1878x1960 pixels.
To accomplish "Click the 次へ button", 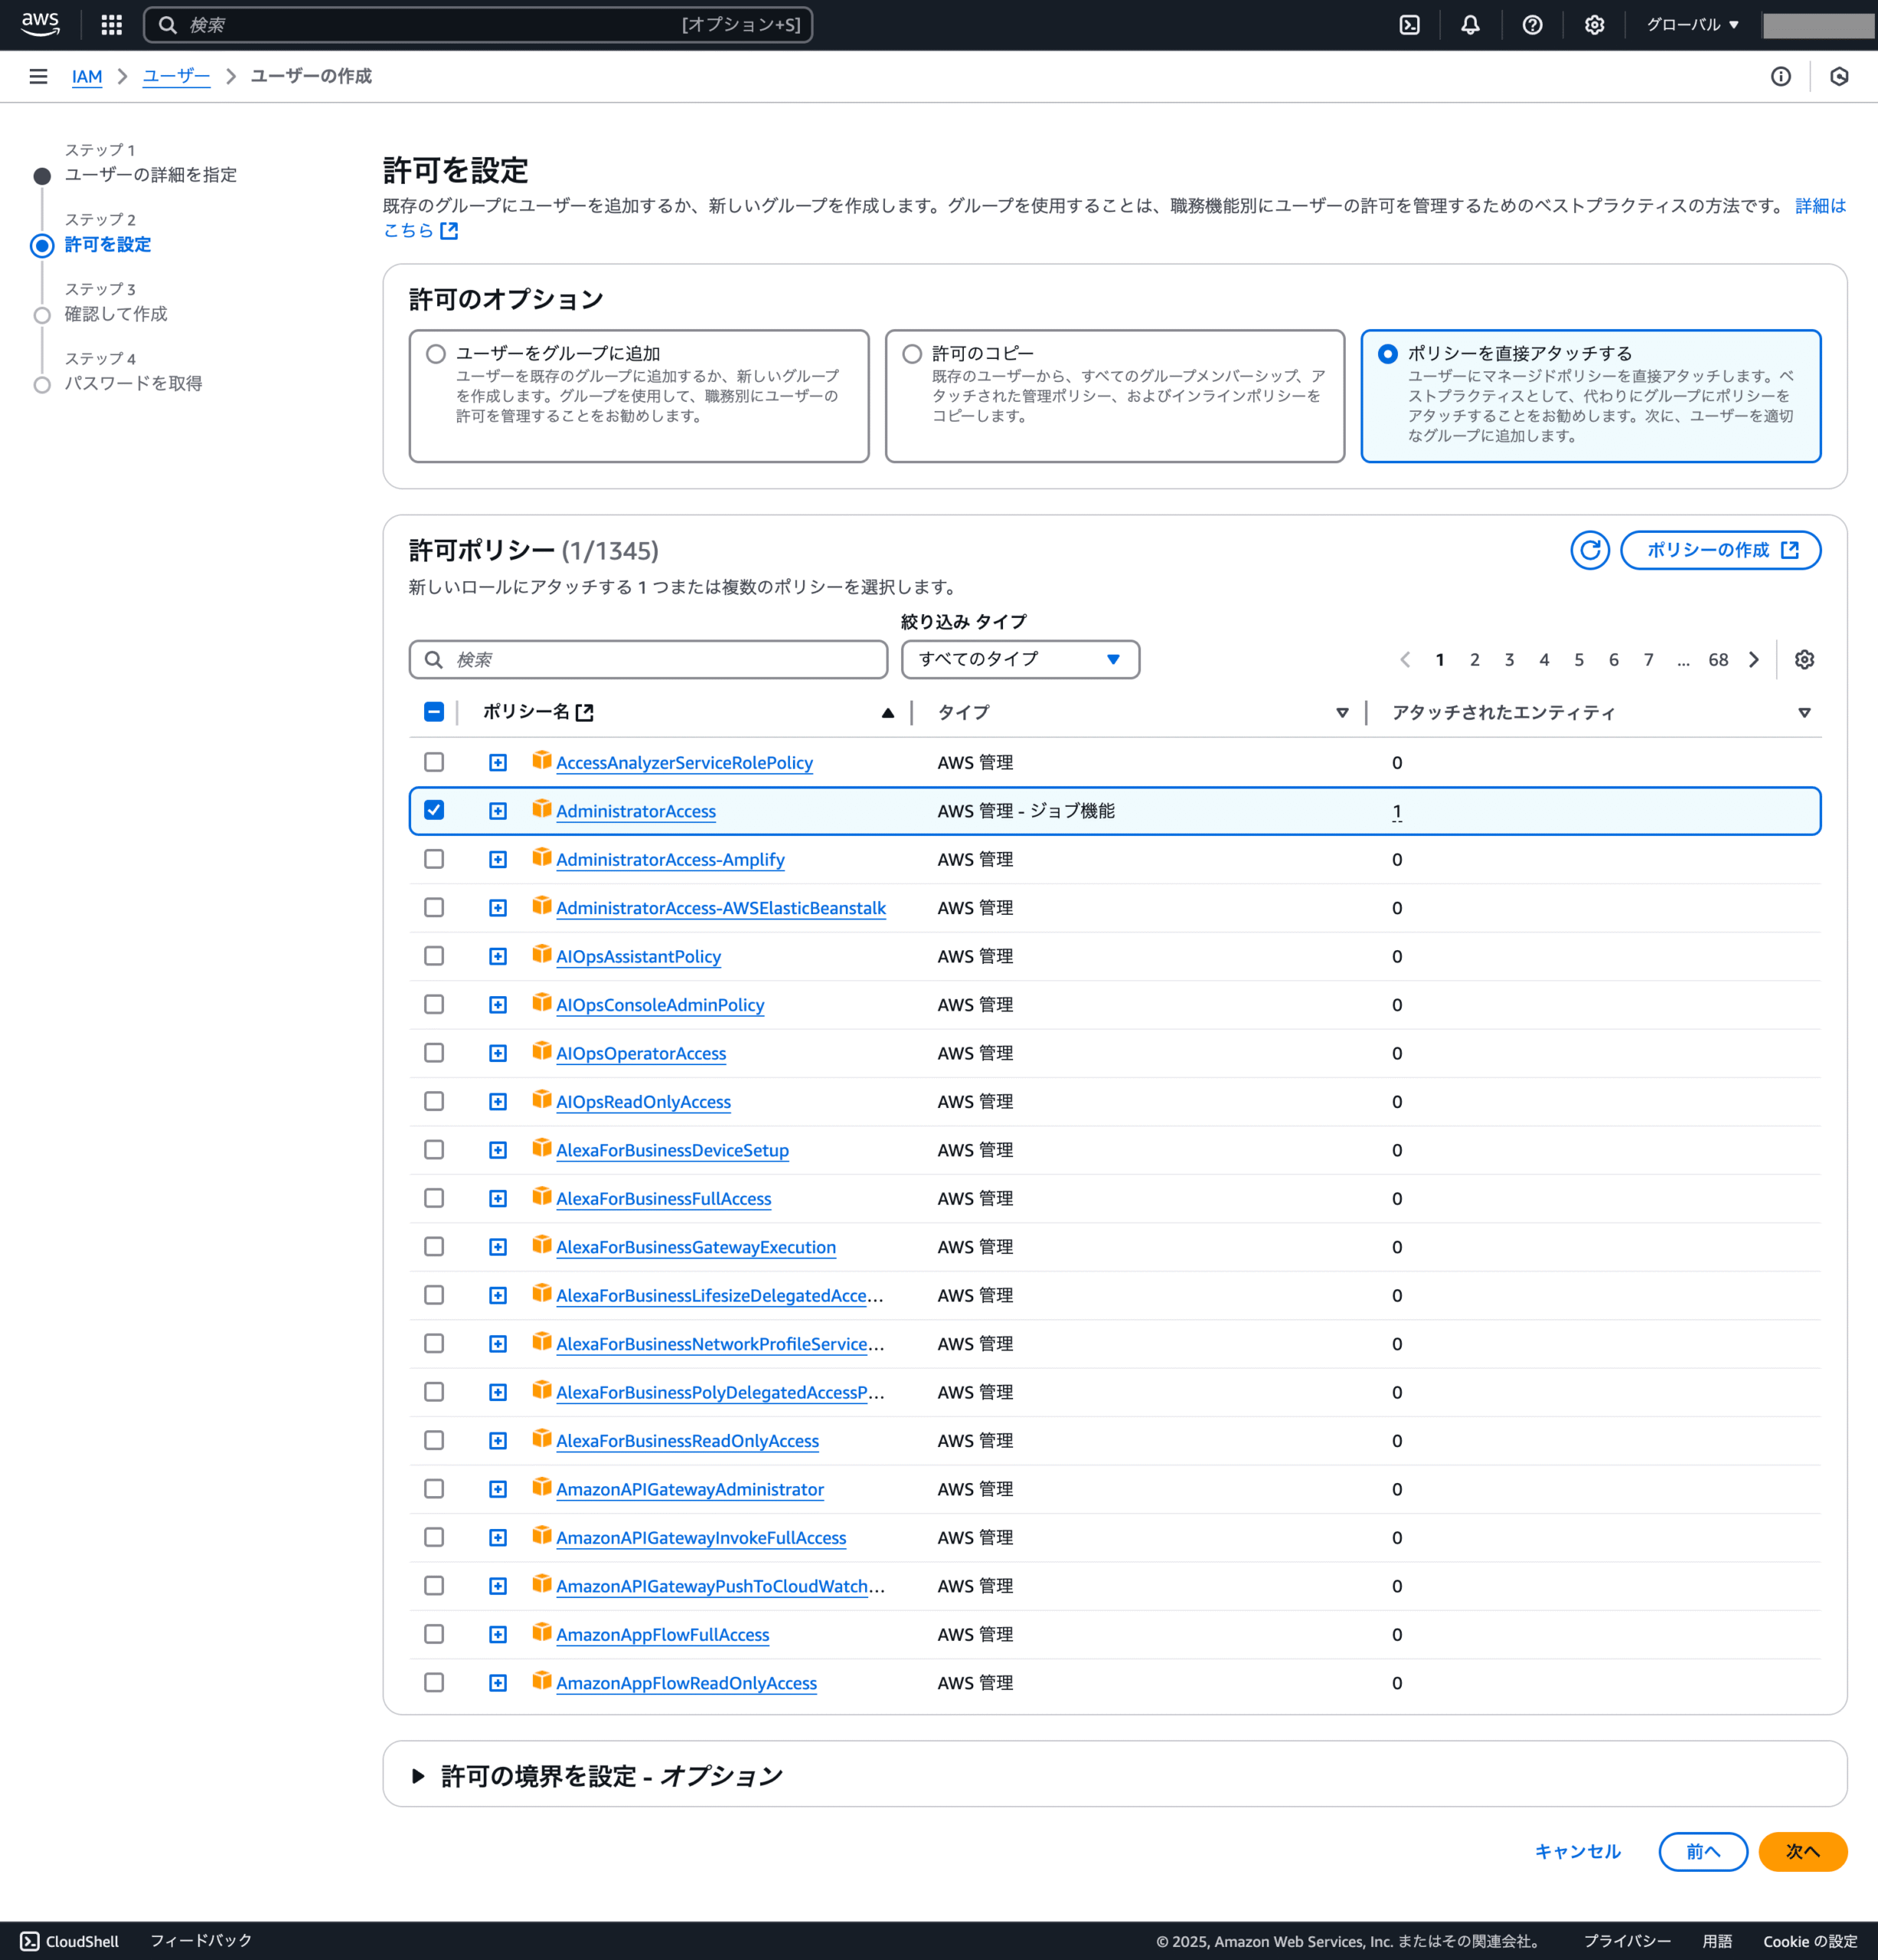I will coord(1802,1851).
